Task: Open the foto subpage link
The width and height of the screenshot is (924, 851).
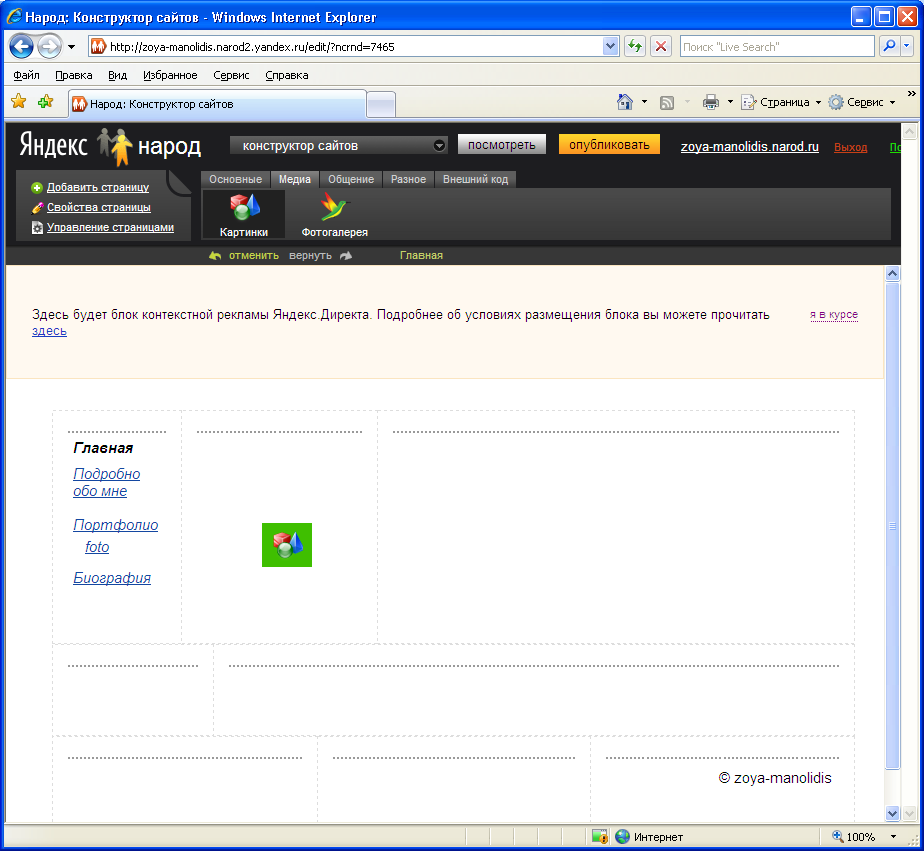Action: [x=97, y=547]
